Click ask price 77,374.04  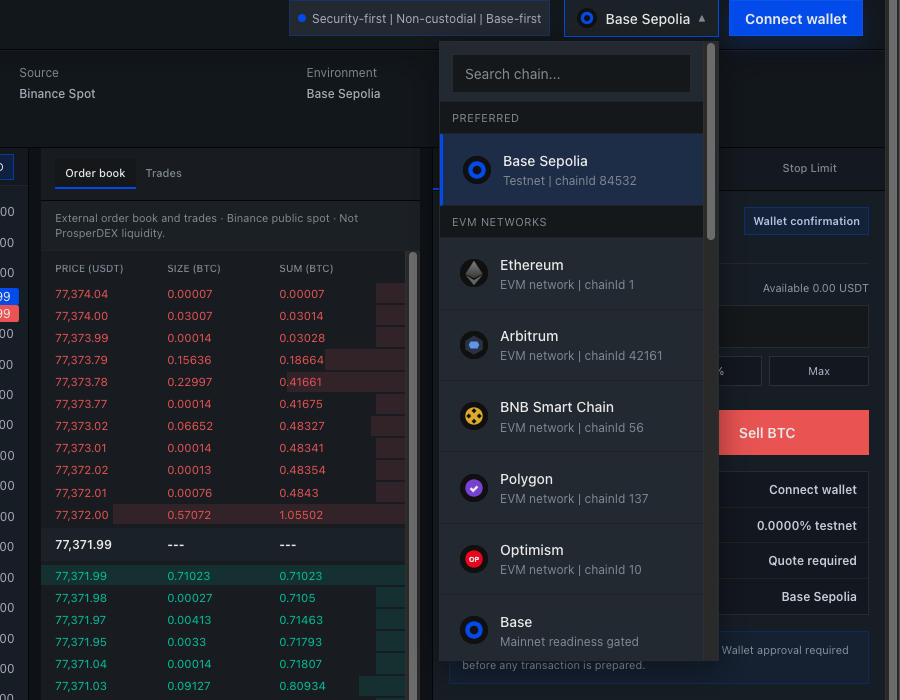coord(82,294)
